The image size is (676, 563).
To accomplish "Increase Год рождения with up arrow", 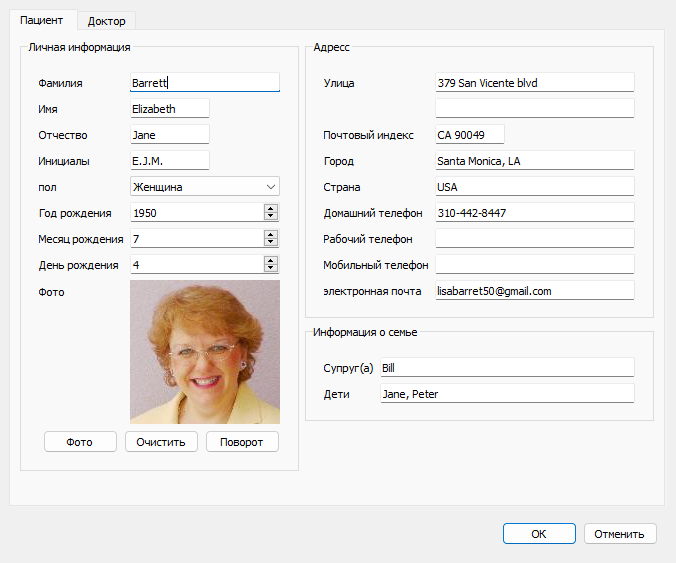I will 271,208.
